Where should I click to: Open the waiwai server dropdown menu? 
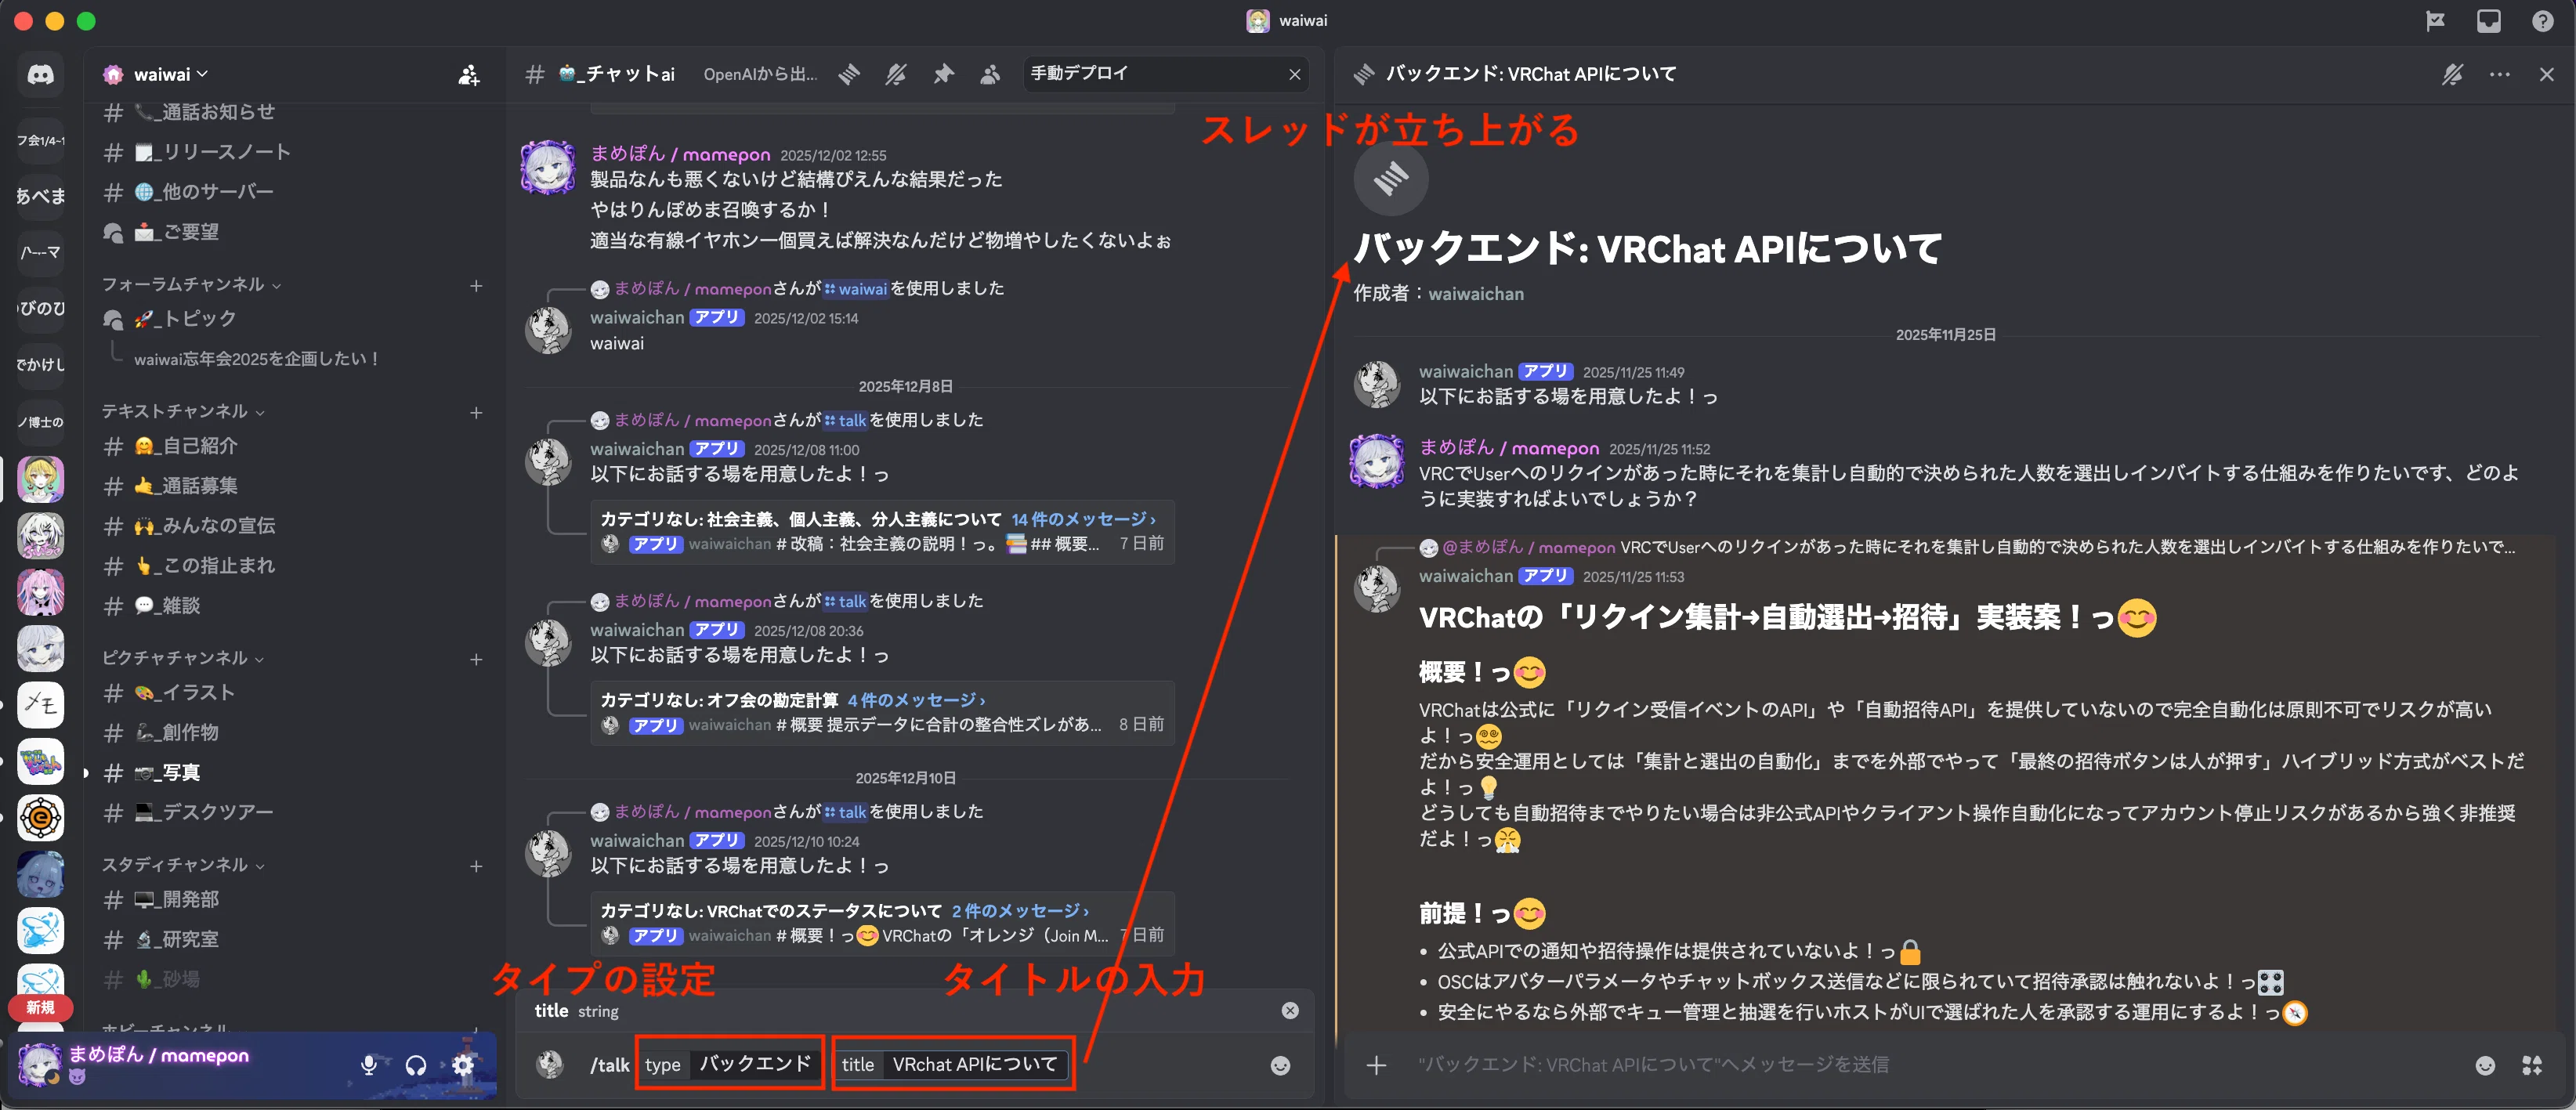[x=171, y=75]
